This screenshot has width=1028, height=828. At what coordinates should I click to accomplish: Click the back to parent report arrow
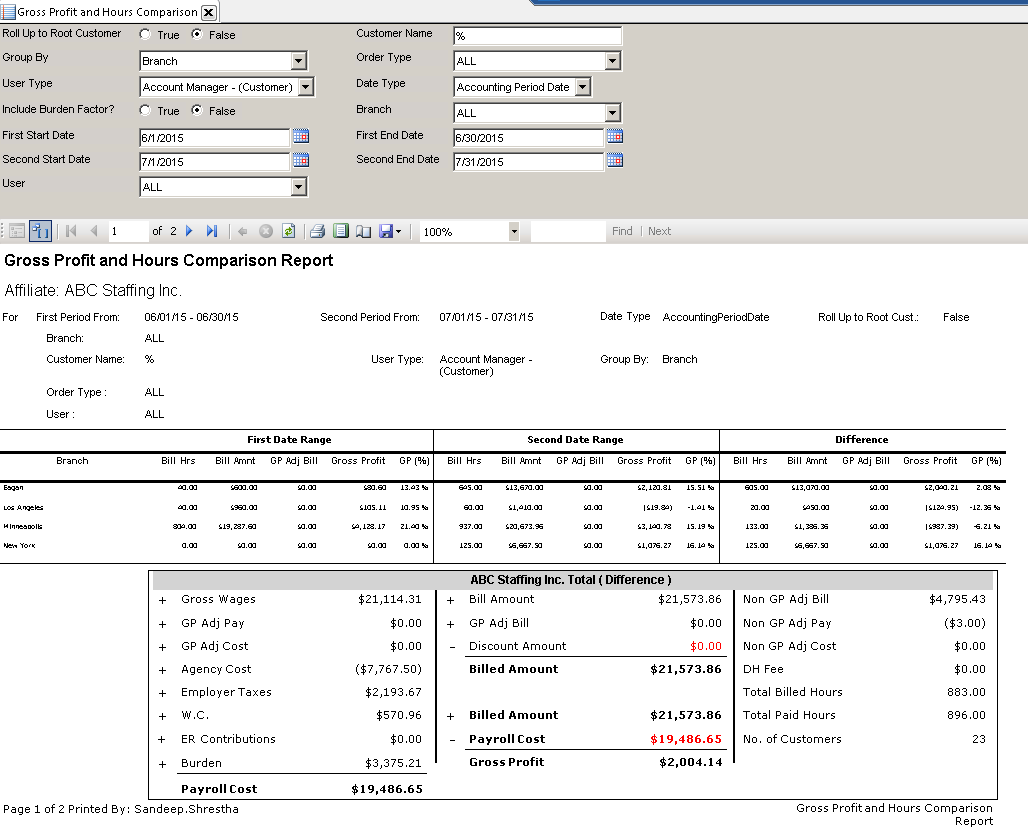(243, 231)
